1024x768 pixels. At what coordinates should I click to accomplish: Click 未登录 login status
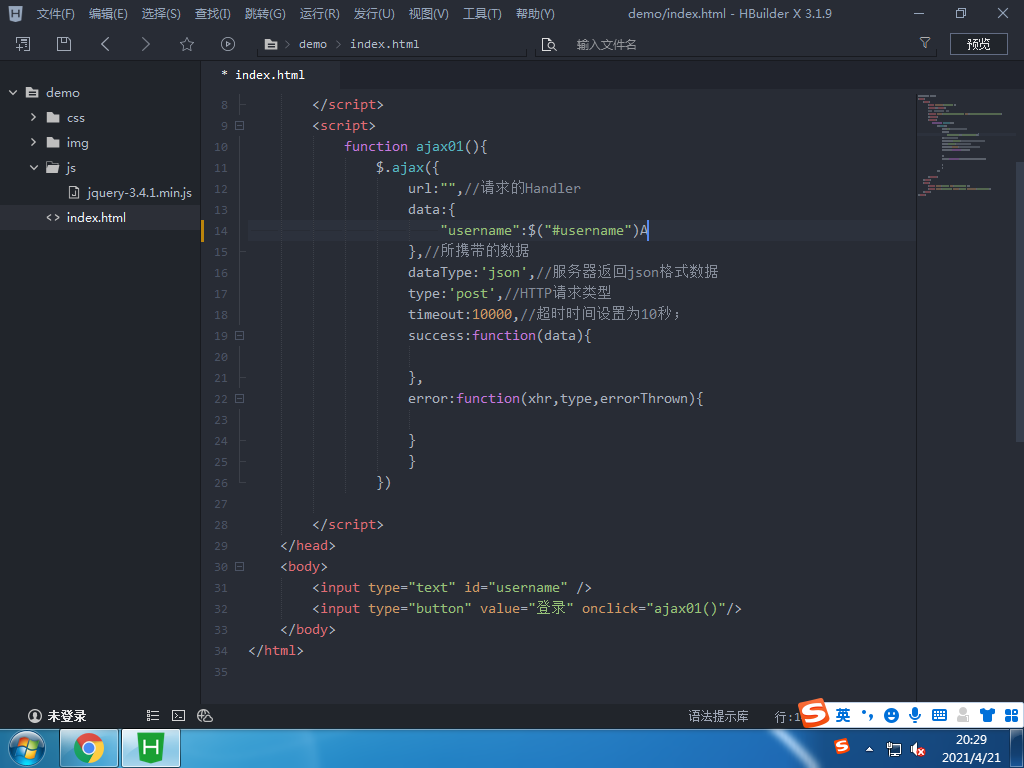coord(57,716)
